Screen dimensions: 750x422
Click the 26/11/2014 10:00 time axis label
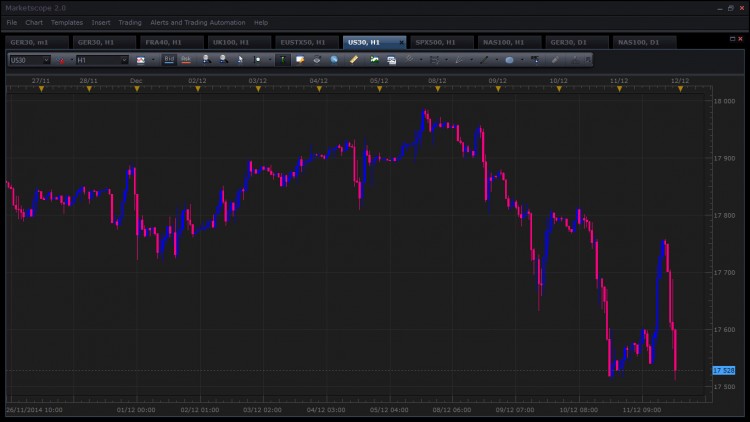pyautogui.click(x=34, y=410)
